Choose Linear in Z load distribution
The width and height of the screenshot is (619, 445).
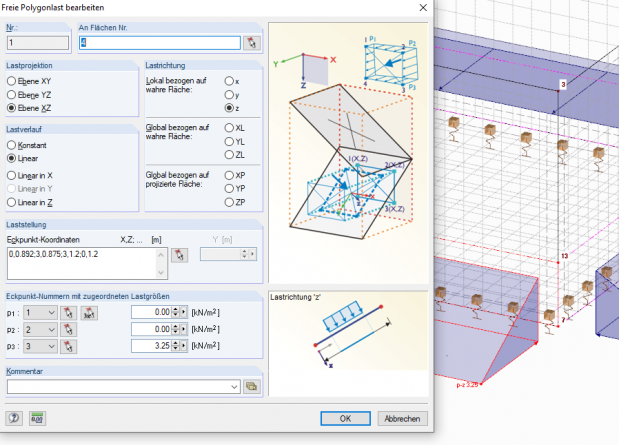tap(30, 202)
